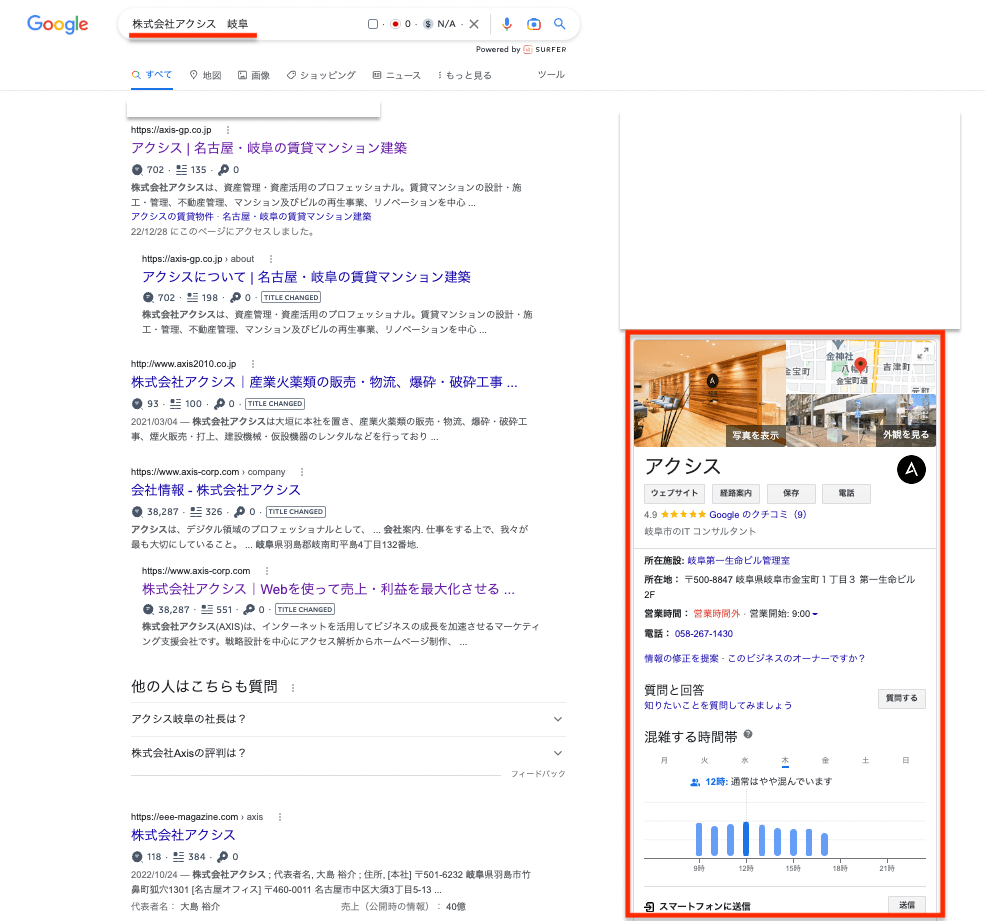Click 知りたいことを質問してみましょう link
The width and height of the screenshot is (985, 921).
coord(718,706)
